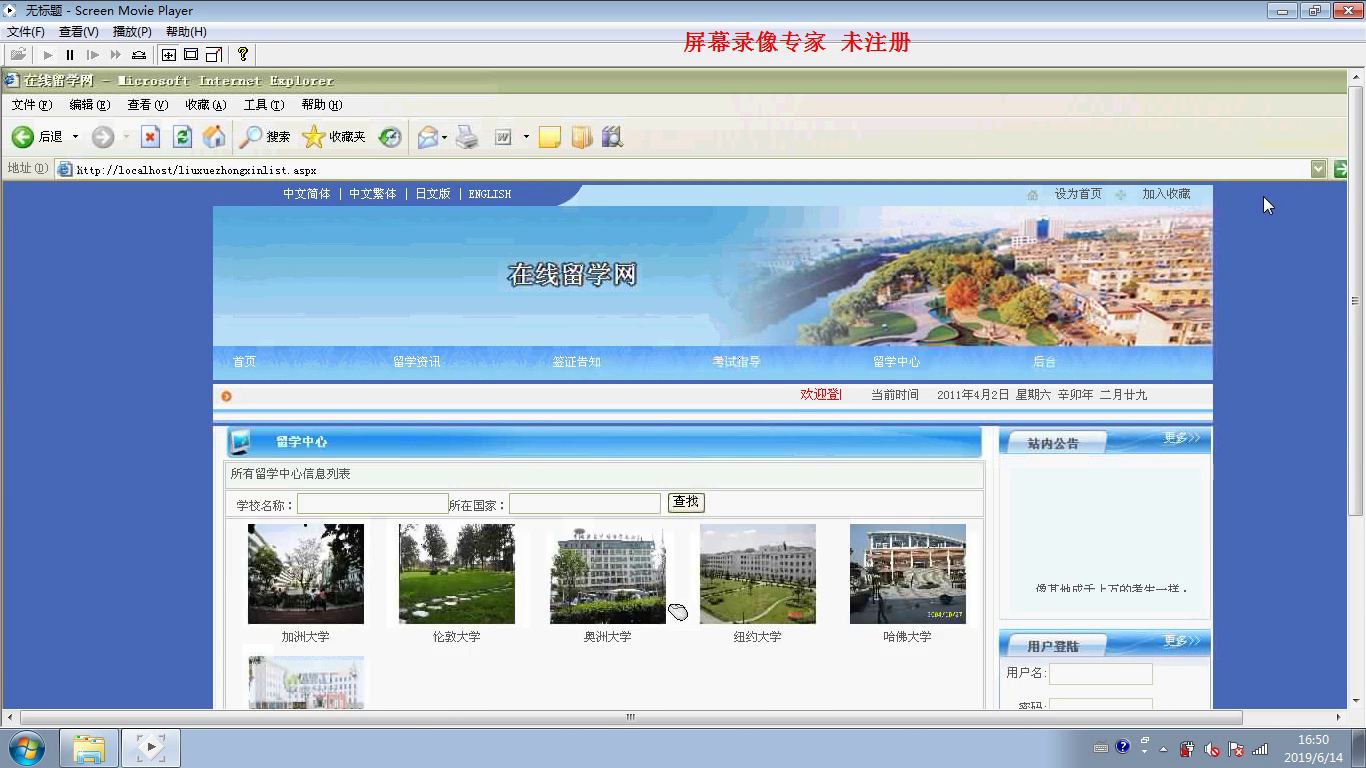Open the player help question mark icon
This screenshot has height=768, width=1366.
point(243,55)
